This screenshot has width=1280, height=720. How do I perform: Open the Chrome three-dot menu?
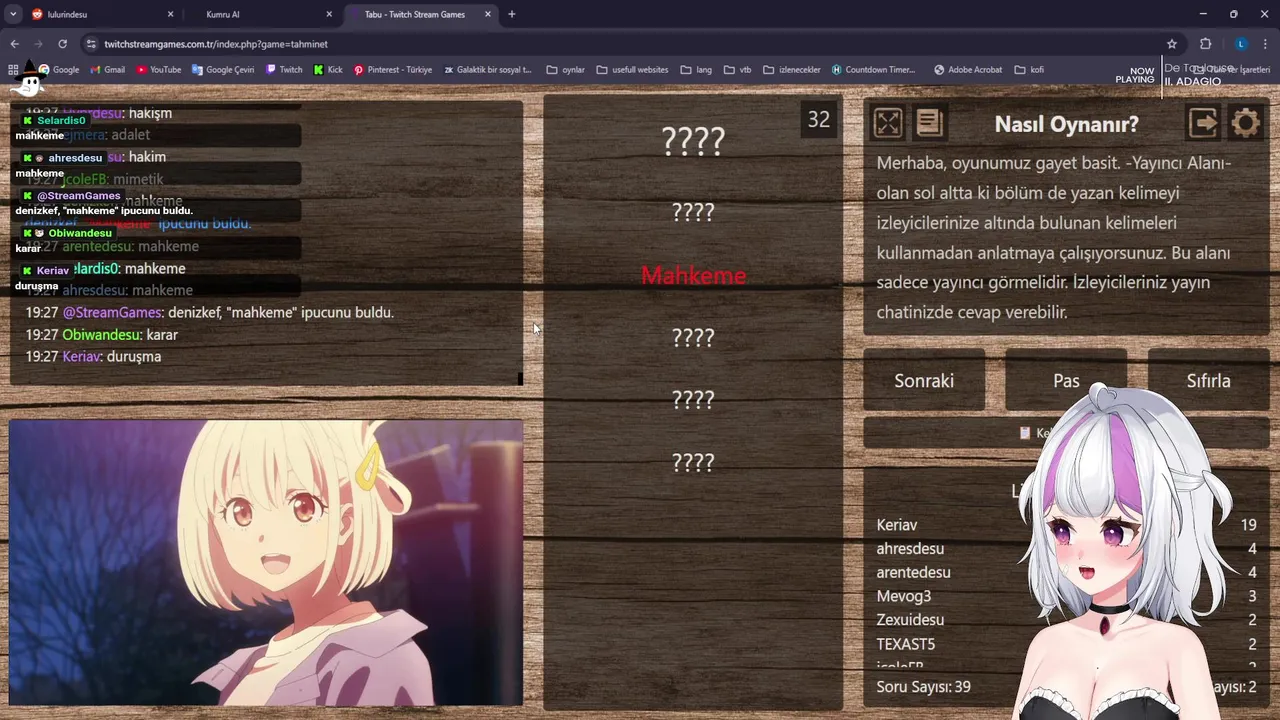click(x=1266, y=44)
